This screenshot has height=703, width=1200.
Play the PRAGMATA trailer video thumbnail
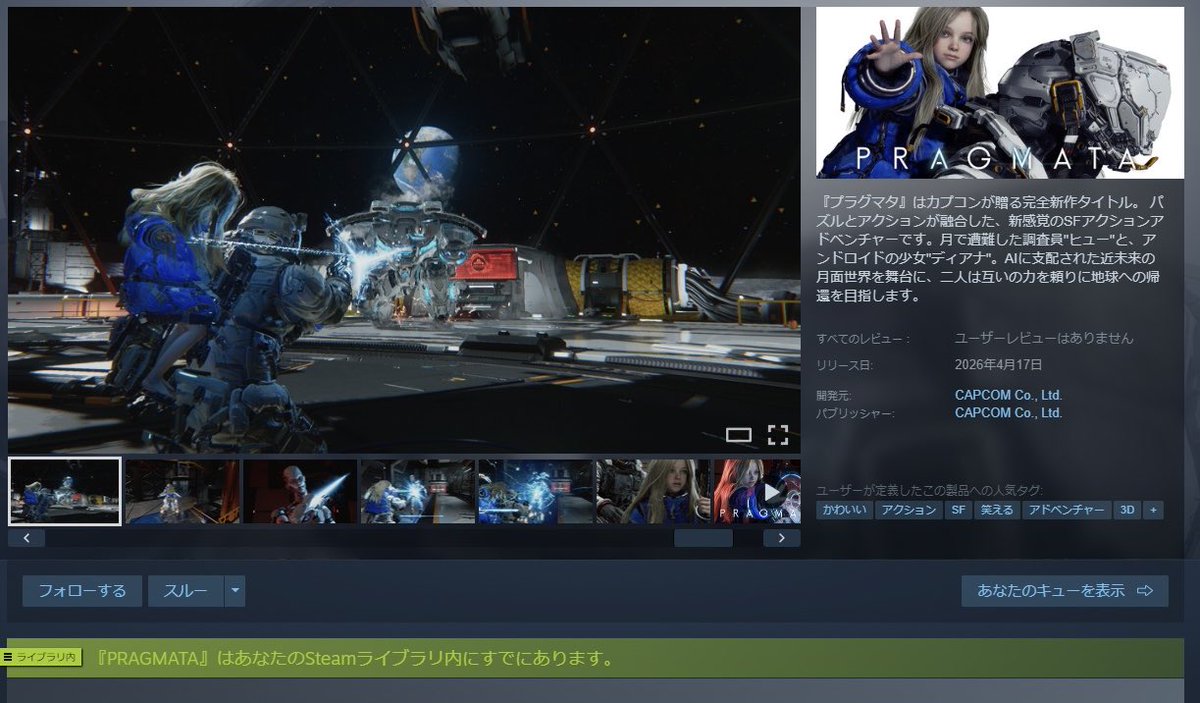click(757, 492)
